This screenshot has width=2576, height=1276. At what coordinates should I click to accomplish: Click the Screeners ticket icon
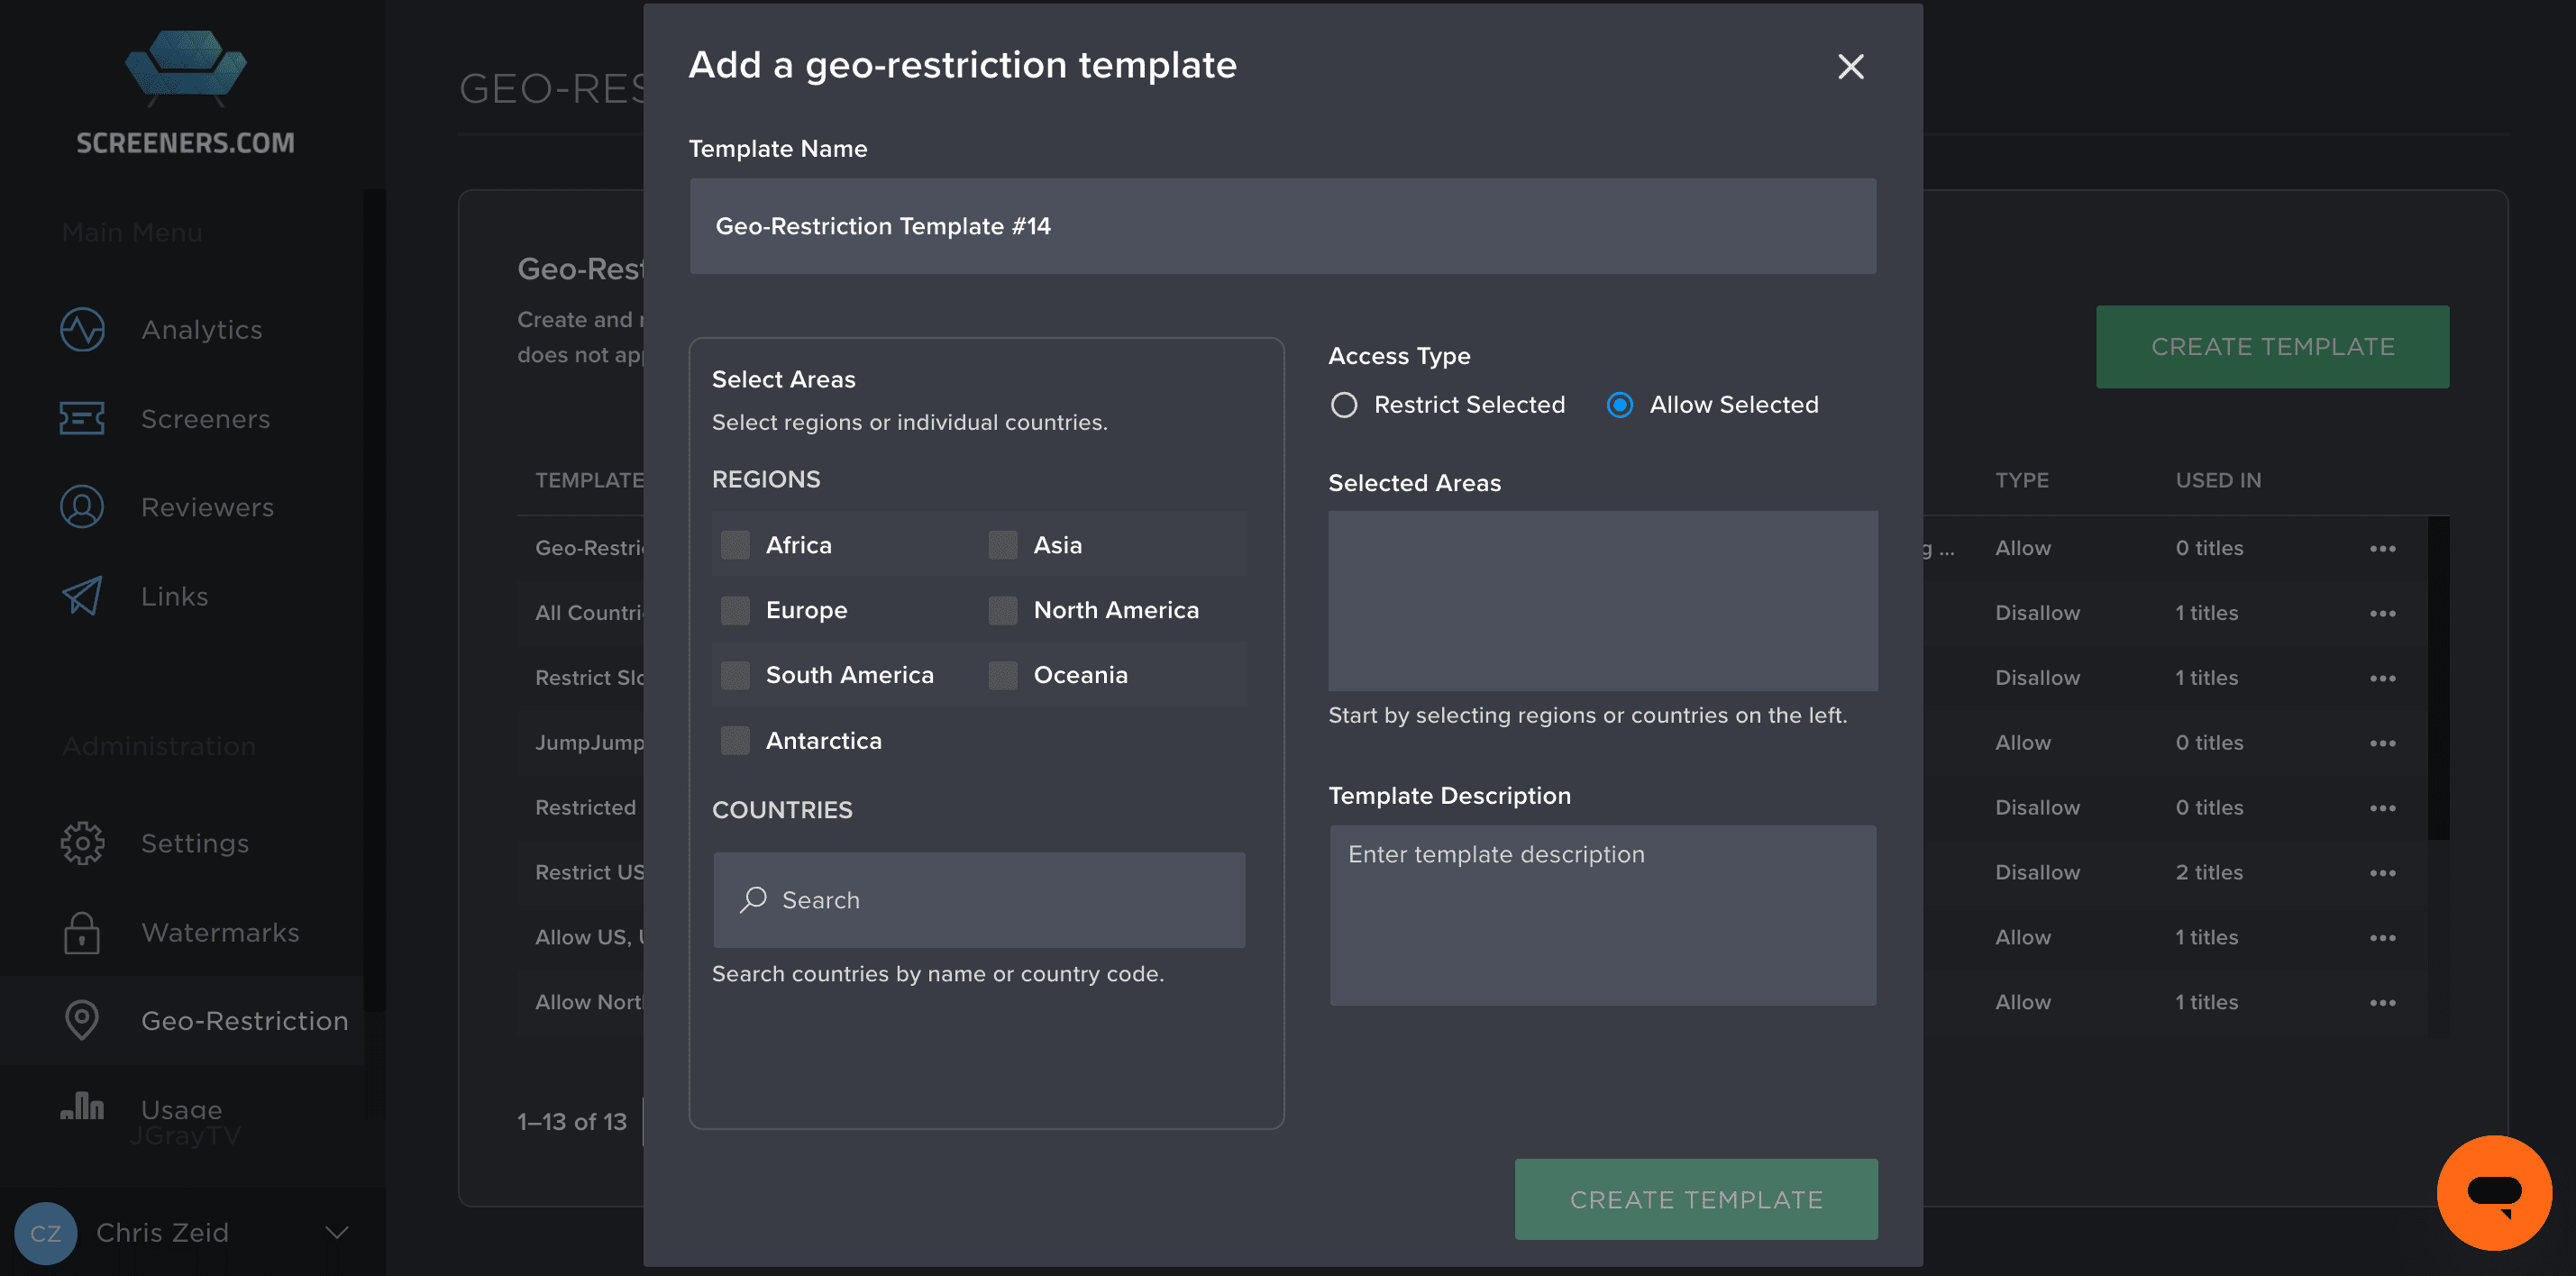[x=82, y=418]
